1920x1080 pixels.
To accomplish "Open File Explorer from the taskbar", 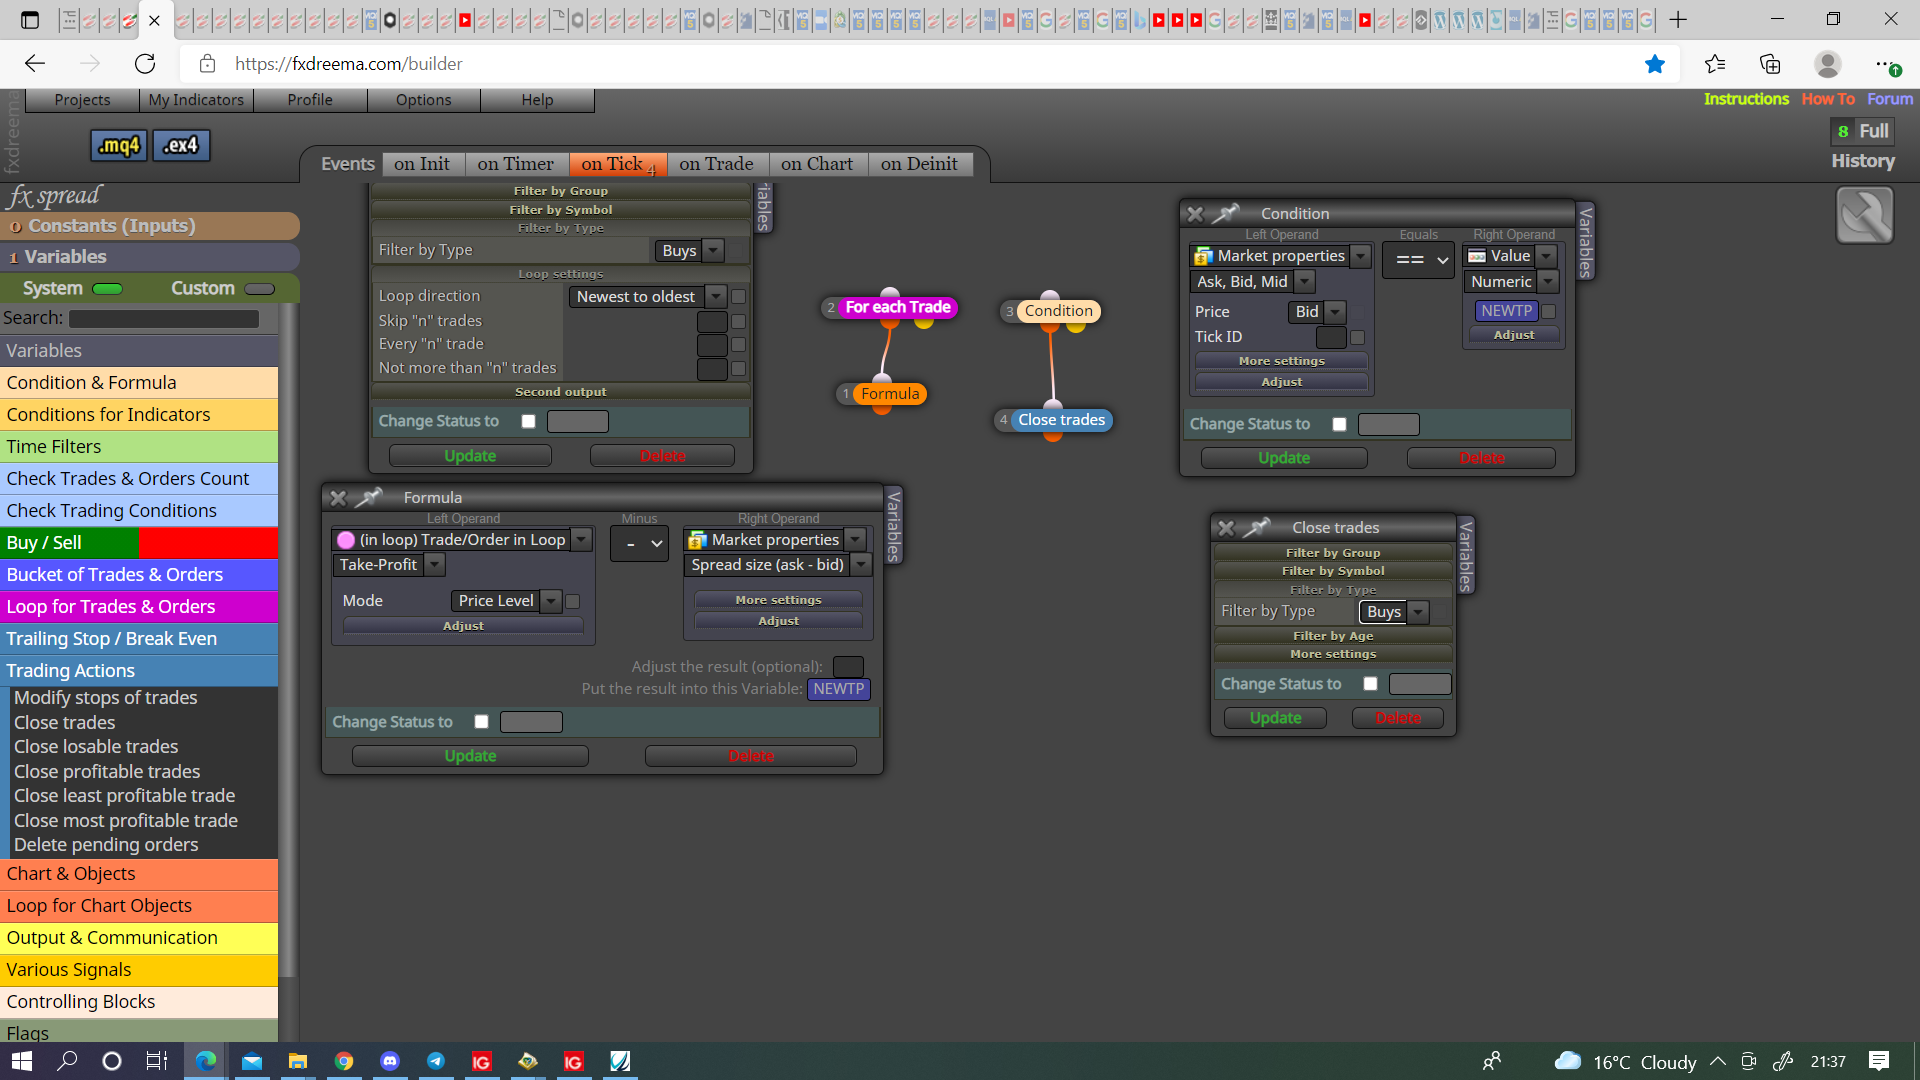I will pyautogui.click(x=298, y=1061).
